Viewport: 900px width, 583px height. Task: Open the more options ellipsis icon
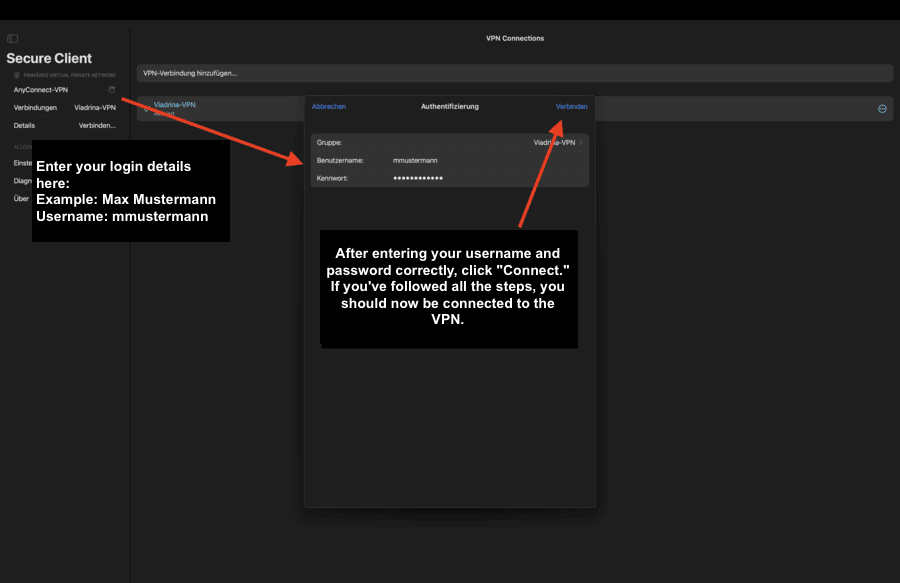pos(882,109)
